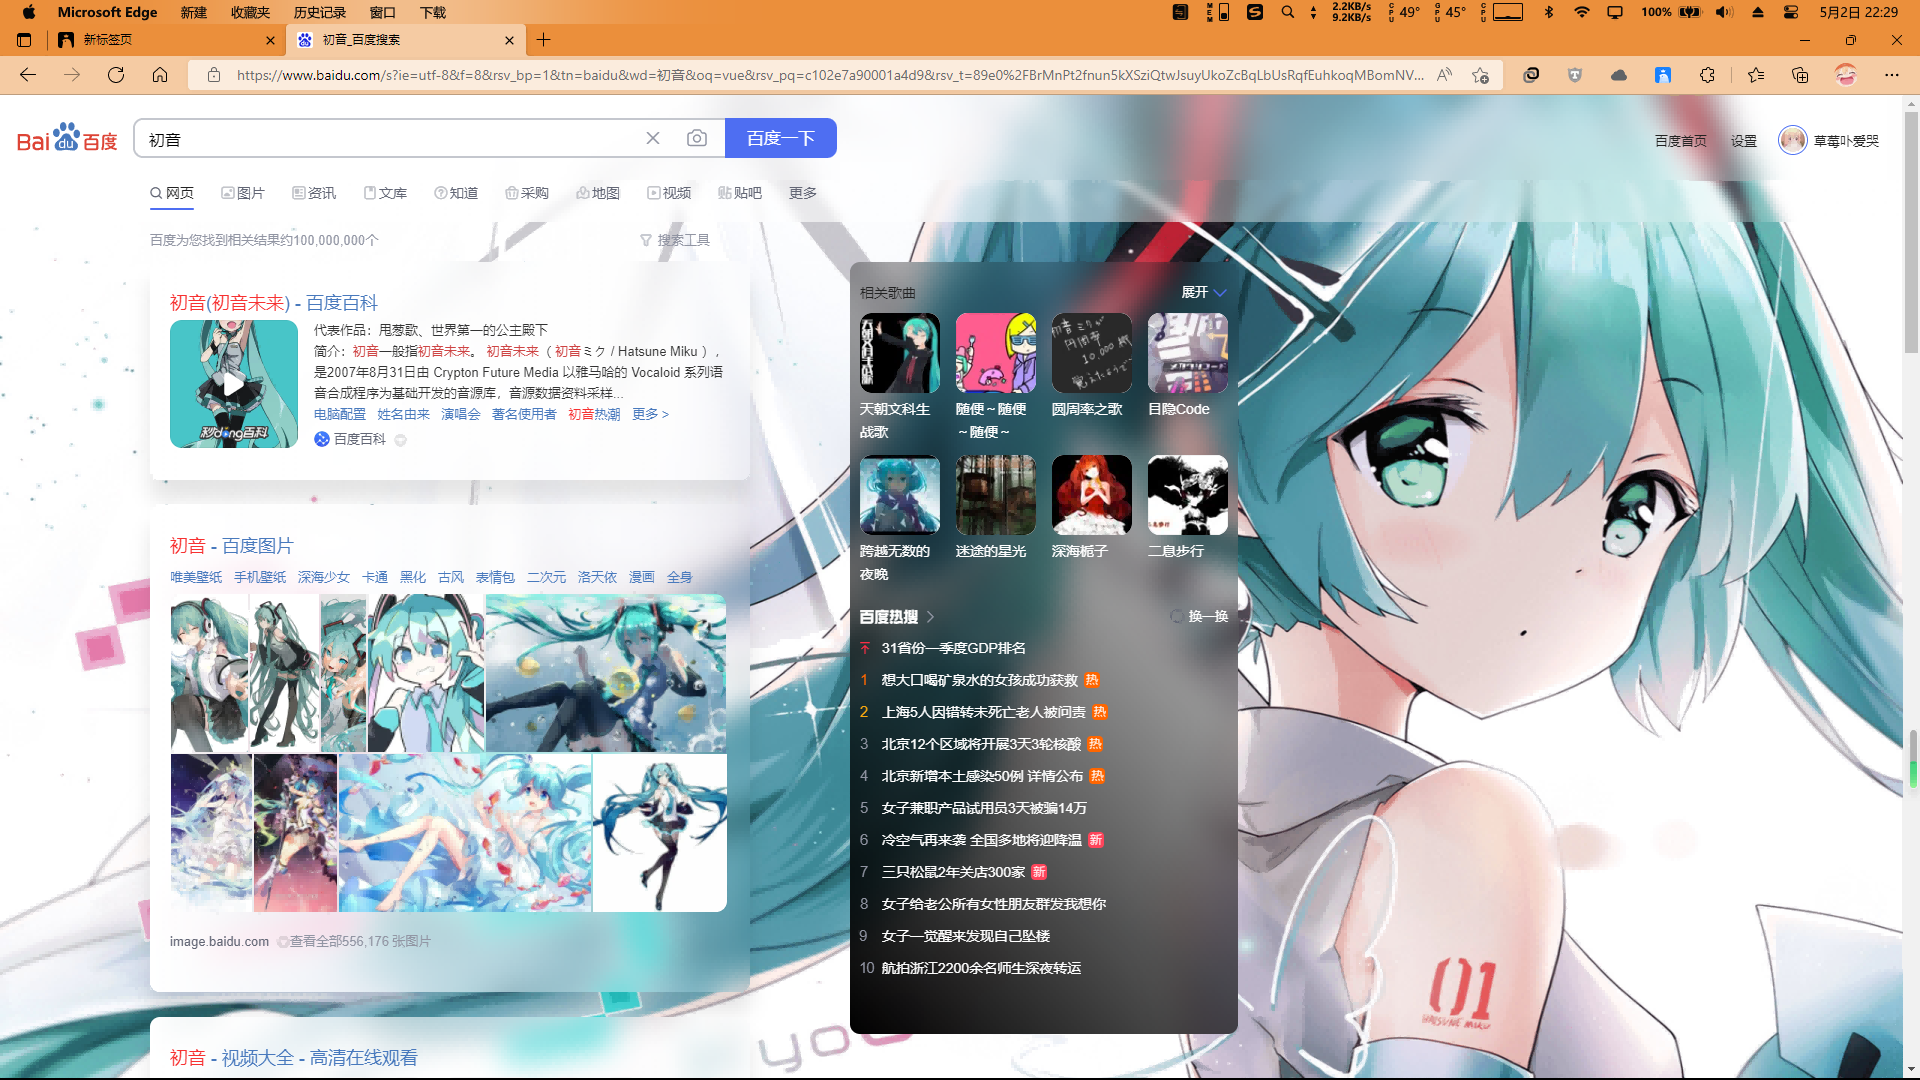The image size is (1920, 1080).
Task: Open 搜索工具 filter options
Action: pos(675,240)
